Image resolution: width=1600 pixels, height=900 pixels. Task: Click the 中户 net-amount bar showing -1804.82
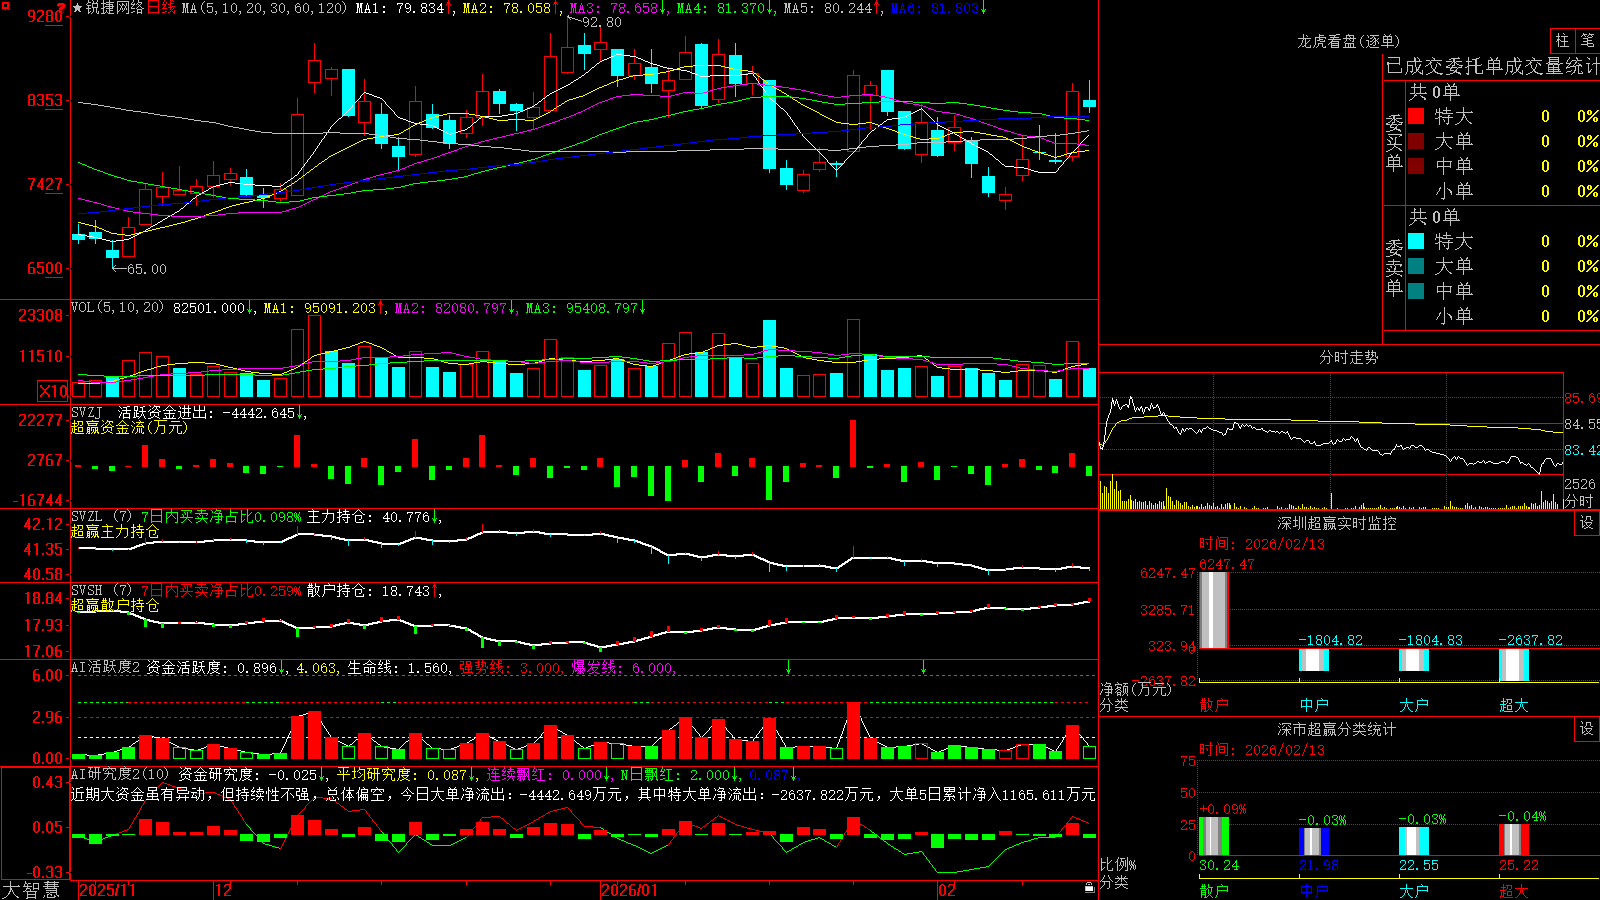pyautogui.click(x=1314, y=660)
